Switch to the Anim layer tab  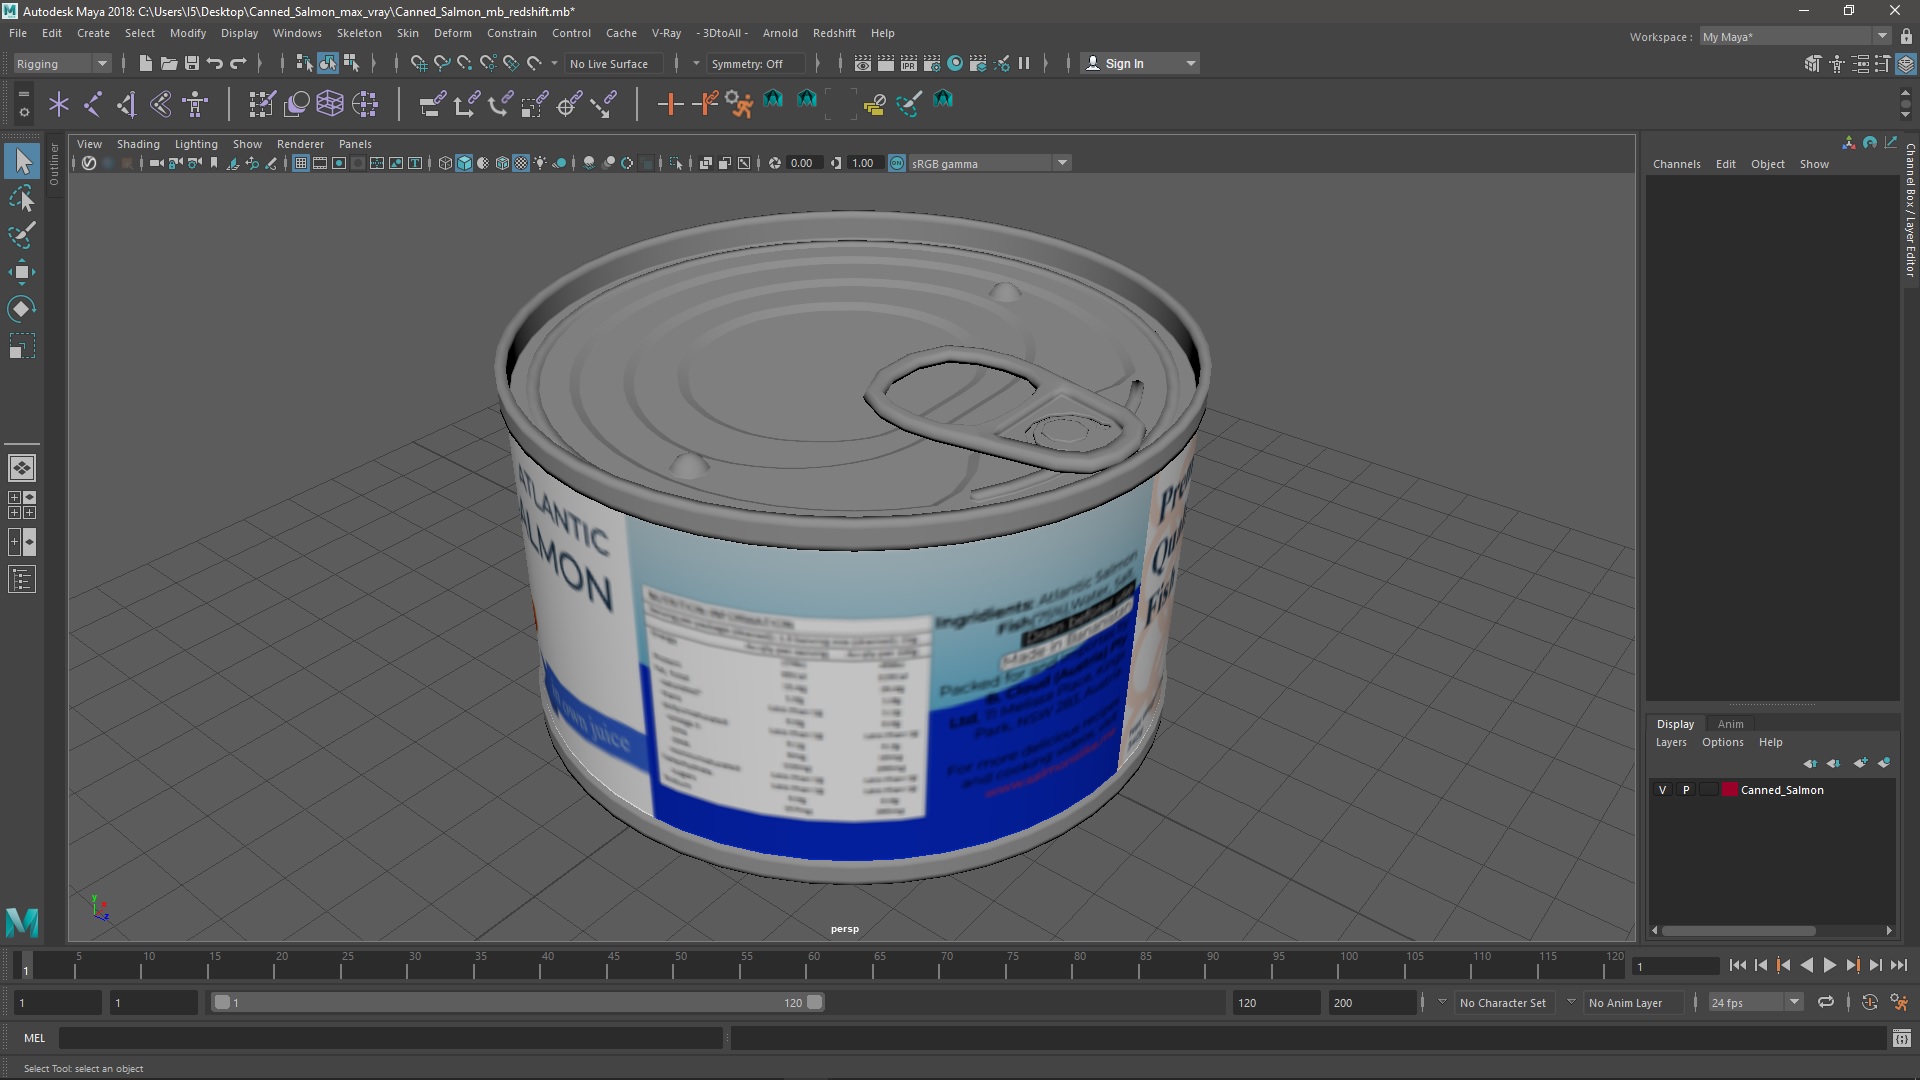1730,724
